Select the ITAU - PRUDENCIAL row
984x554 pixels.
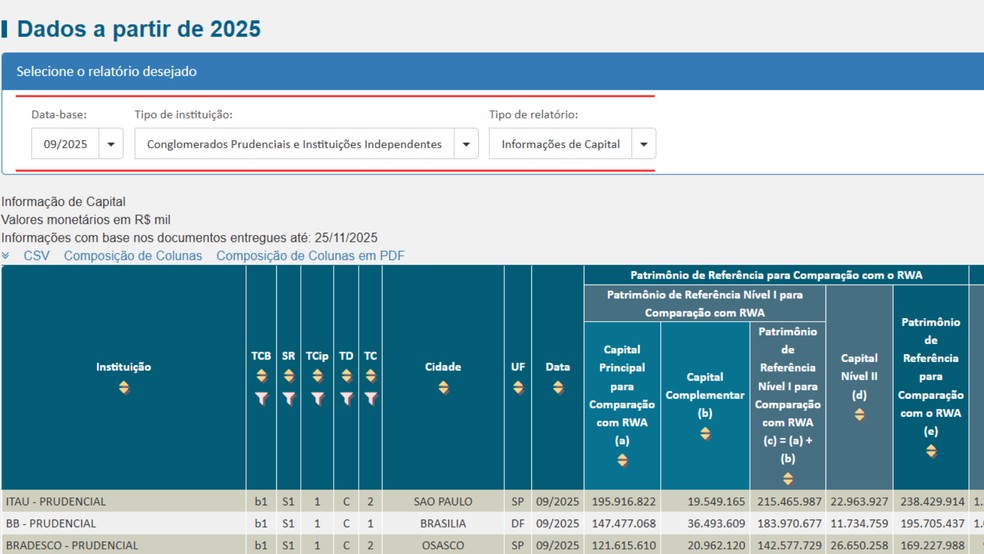(x=56, y=501)
